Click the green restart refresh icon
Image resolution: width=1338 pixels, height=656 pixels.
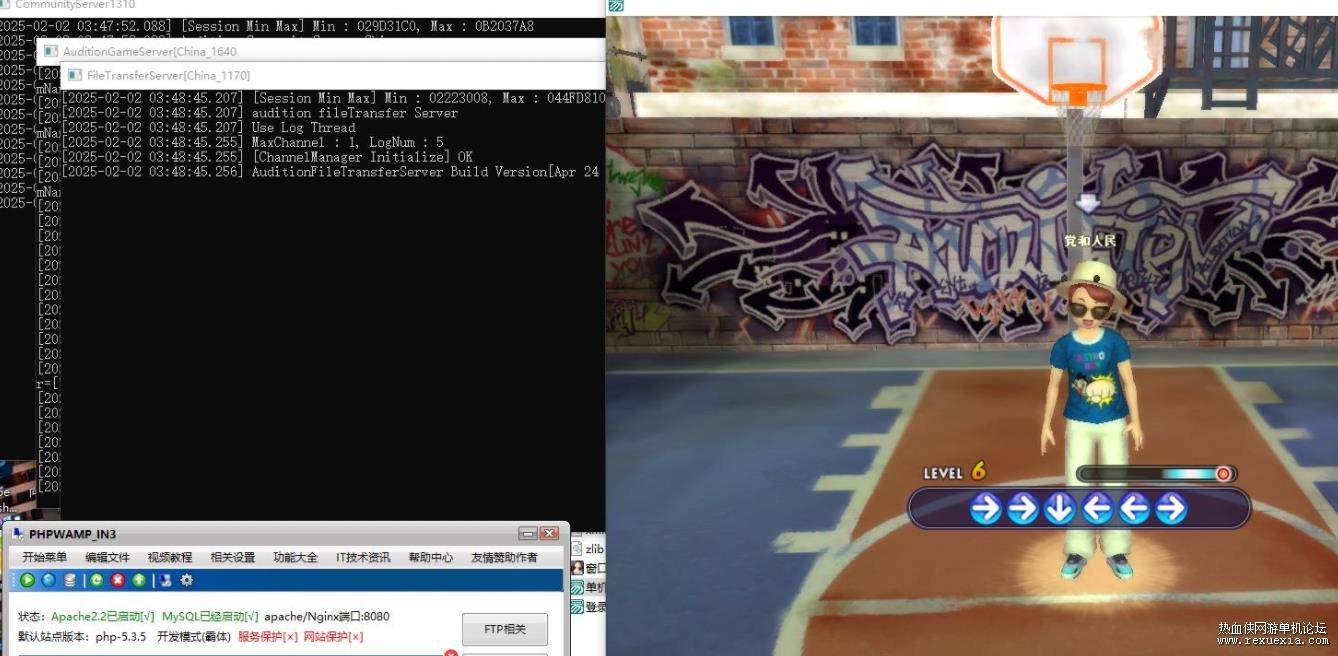pyautogui.click(x=96, y=580)
